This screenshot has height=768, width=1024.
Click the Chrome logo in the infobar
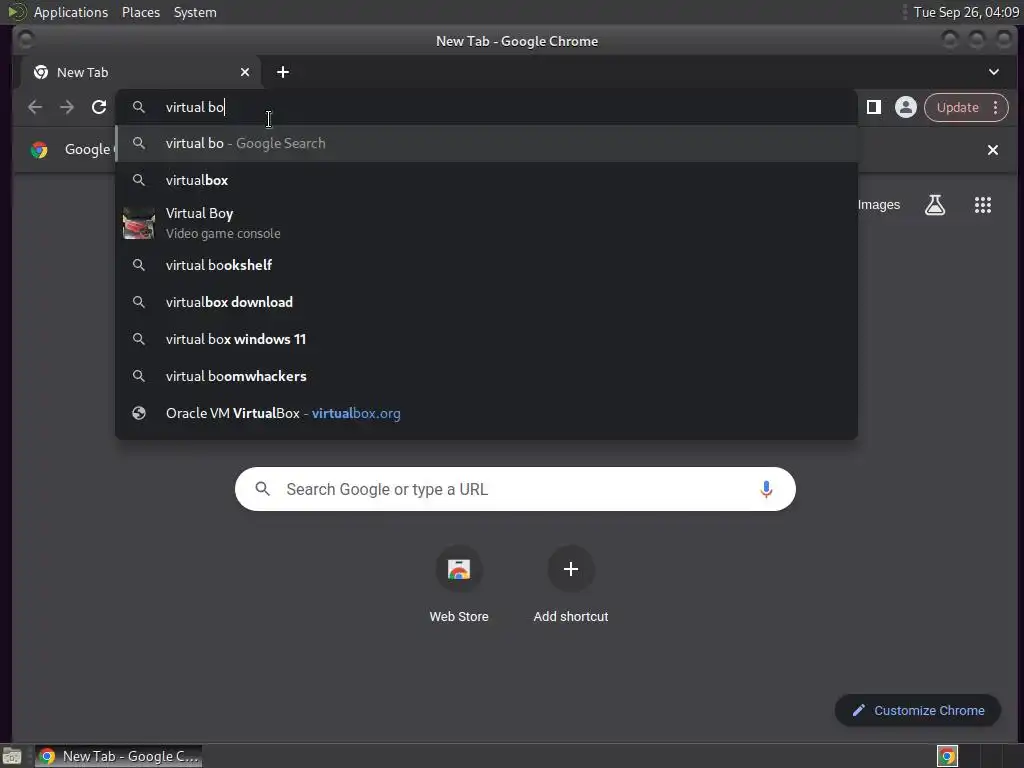39,150
